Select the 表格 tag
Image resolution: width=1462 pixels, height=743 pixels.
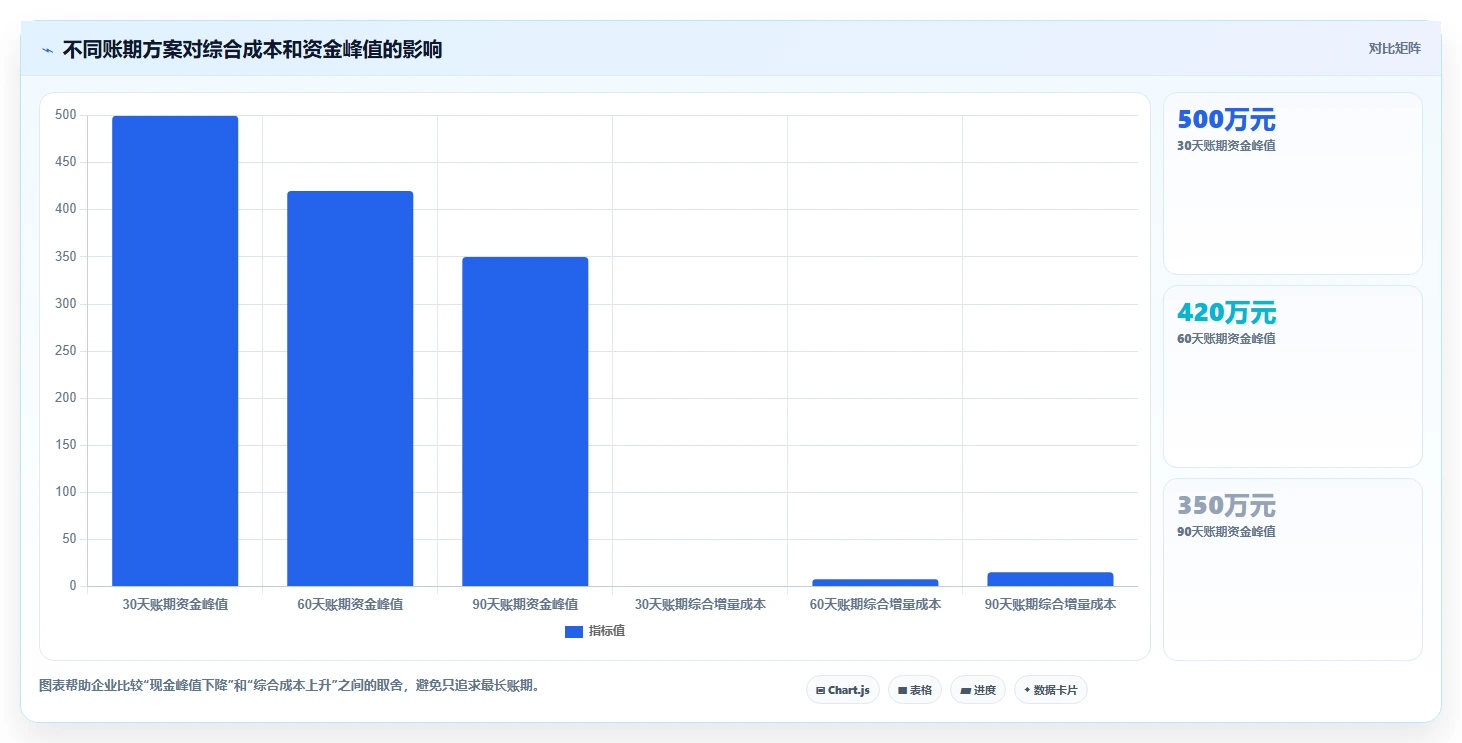915,690
